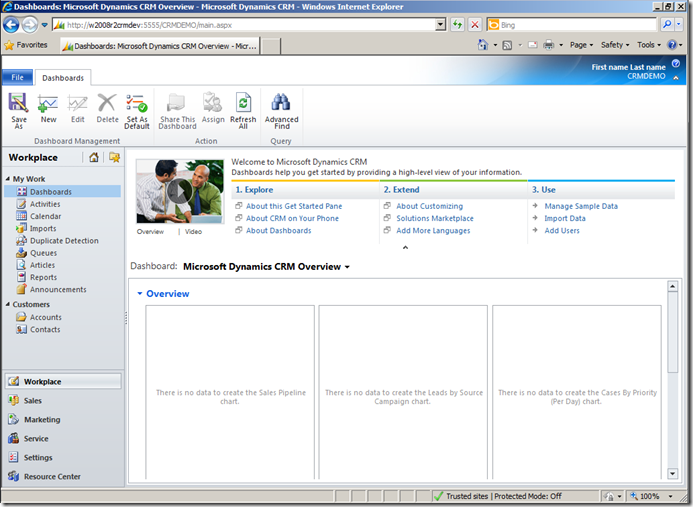Collapse the Customers group in sidebar
Viewport: 693px width, 507px height.
[x=8, y=305]
